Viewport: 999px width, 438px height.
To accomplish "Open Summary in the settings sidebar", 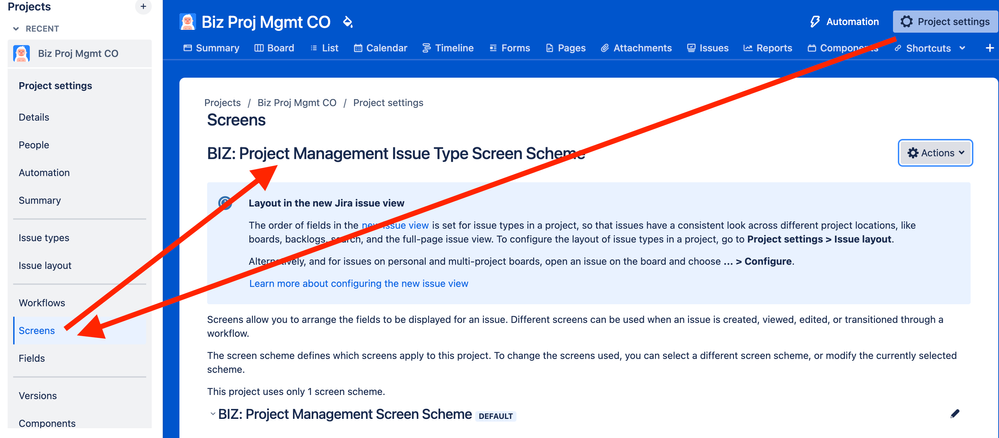I will pyautogui.click(x=40, y=200).
